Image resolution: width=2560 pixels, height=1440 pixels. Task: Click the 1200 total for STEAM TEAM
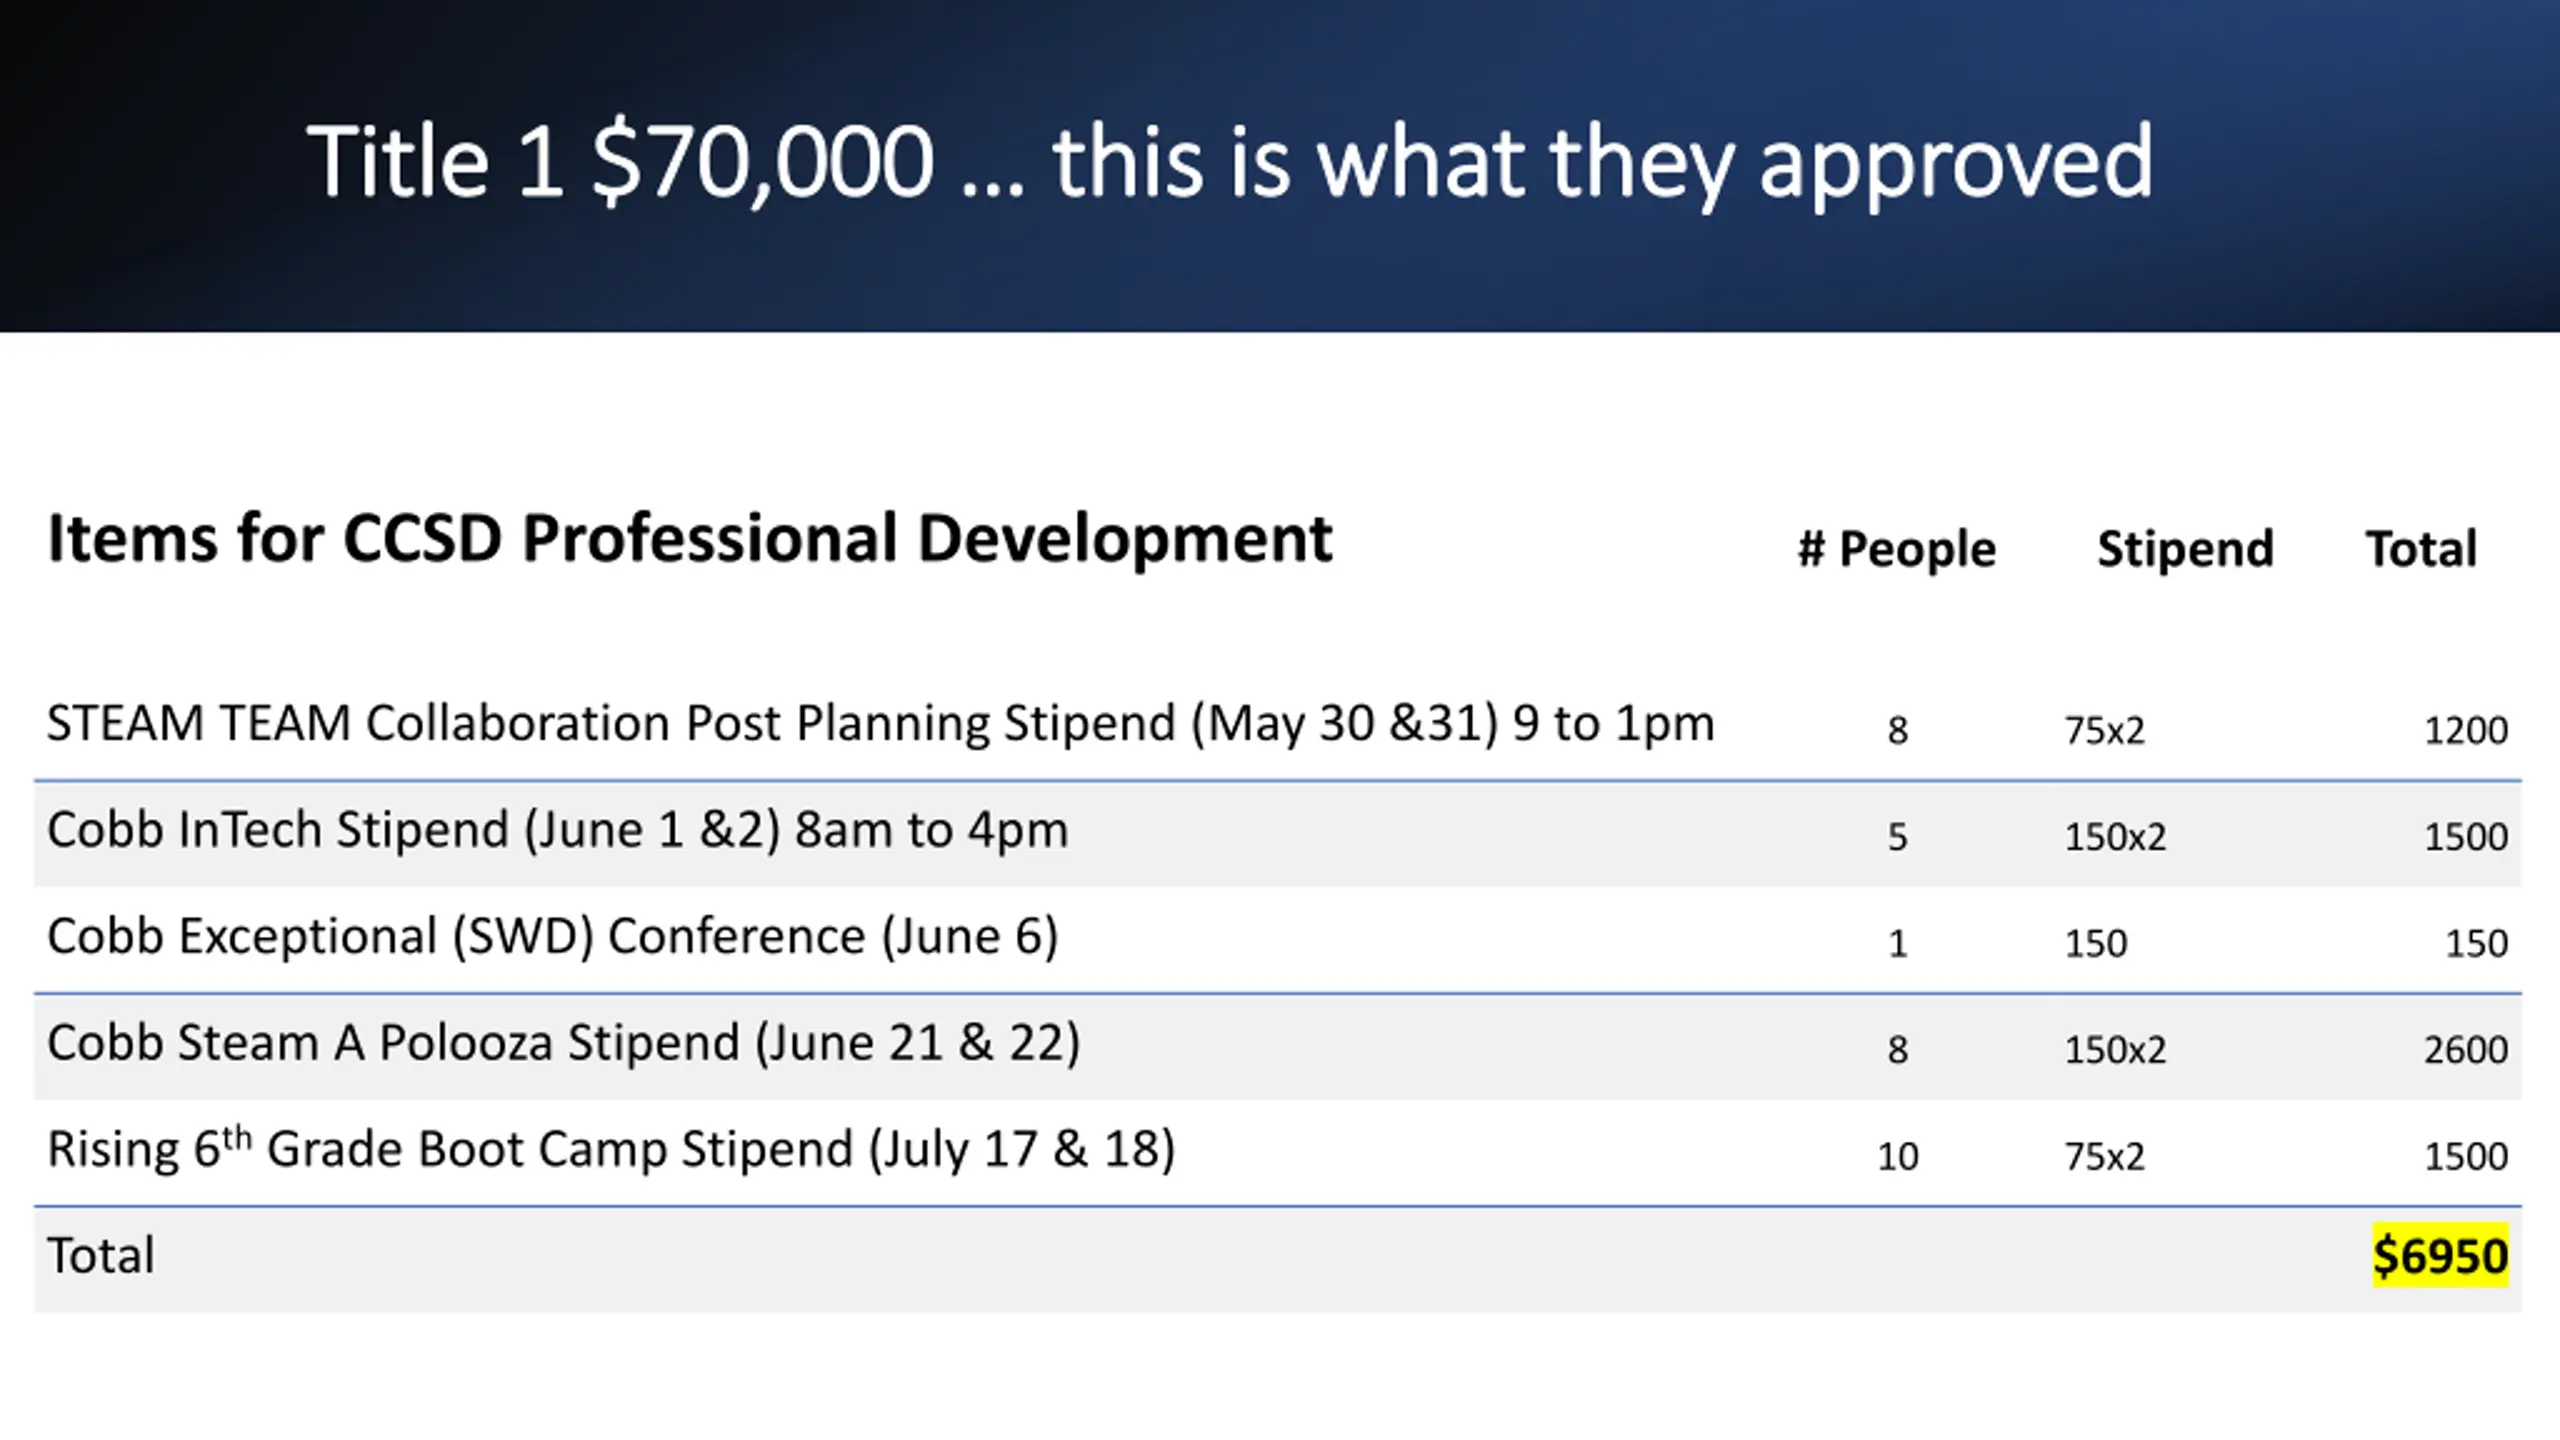pyautogui.click(x=2466, y=731)
